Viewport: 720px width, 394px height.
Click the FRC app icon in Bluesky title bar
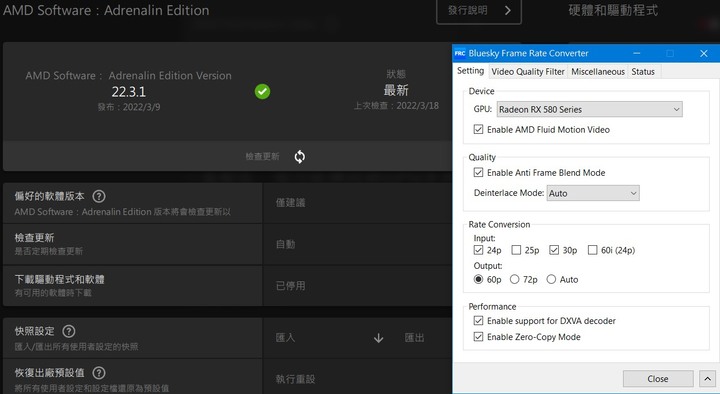click(460, 53)
